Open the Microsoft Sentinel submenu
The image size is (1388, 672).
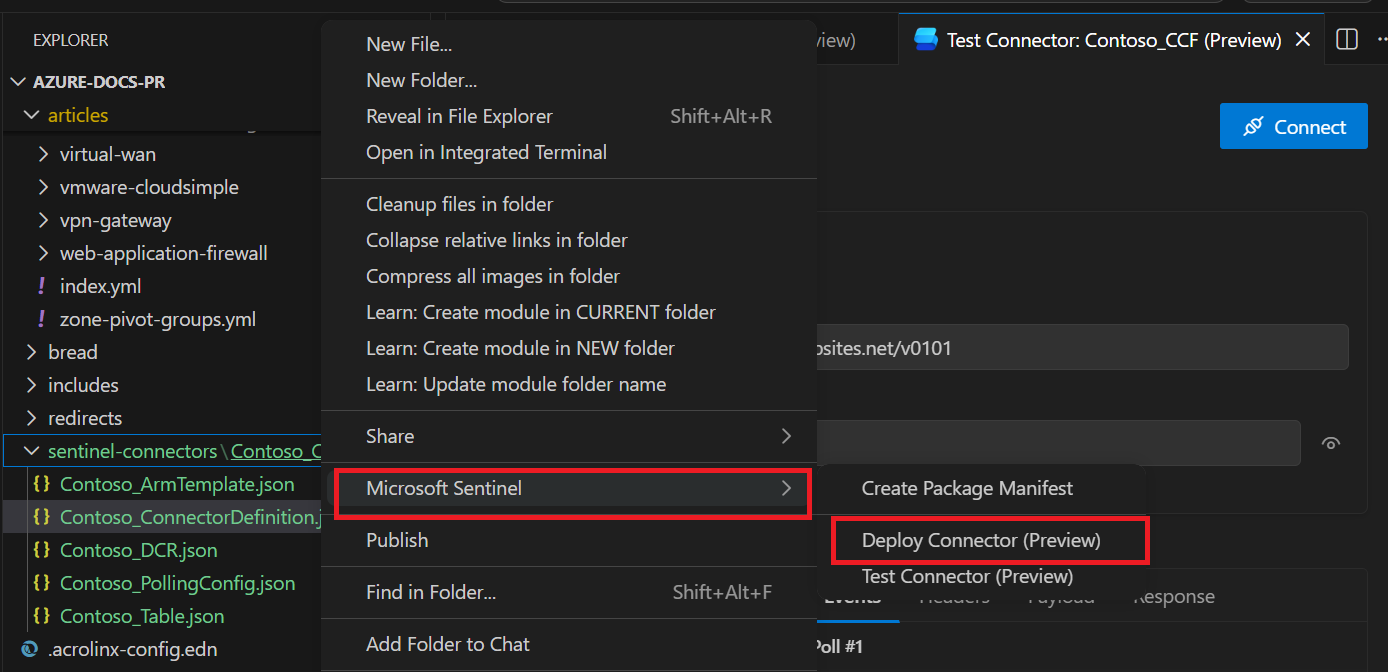click(x=569, y=488)
